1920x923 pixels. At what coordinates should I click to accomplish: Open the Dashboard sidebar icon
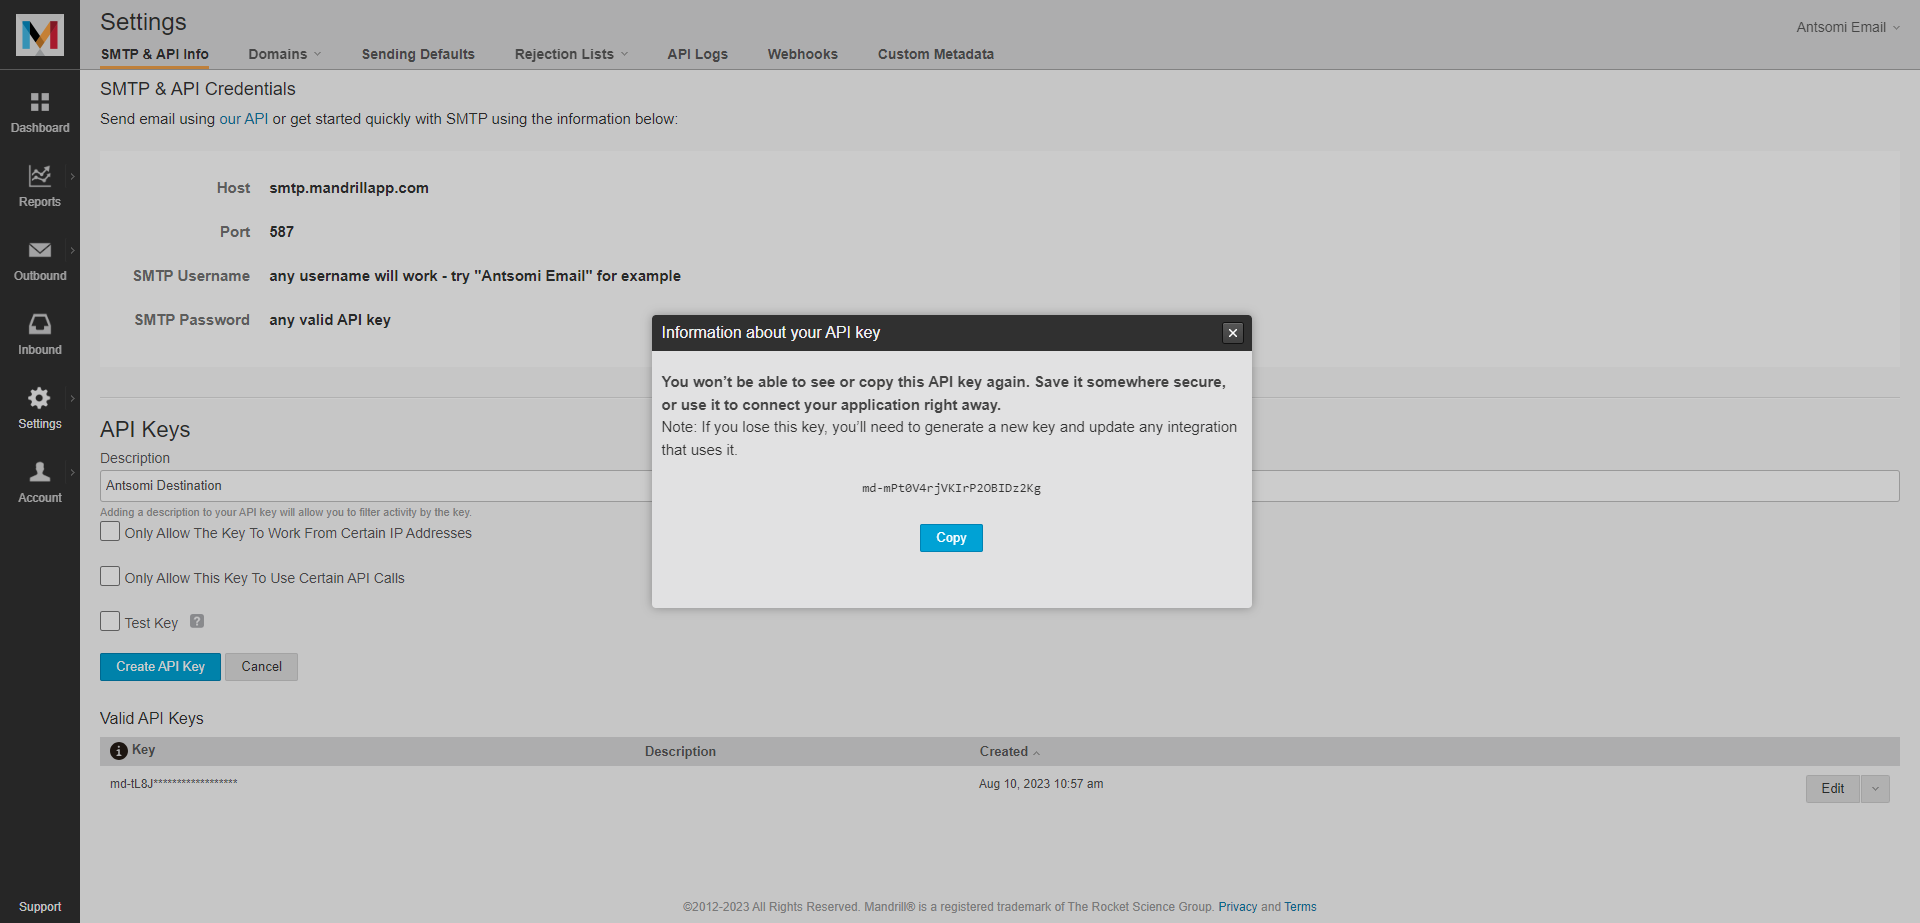click(40, 102)
